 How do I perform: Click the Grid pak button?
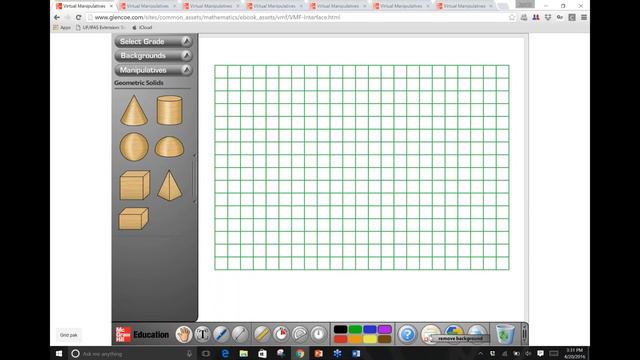pos(69,335)
